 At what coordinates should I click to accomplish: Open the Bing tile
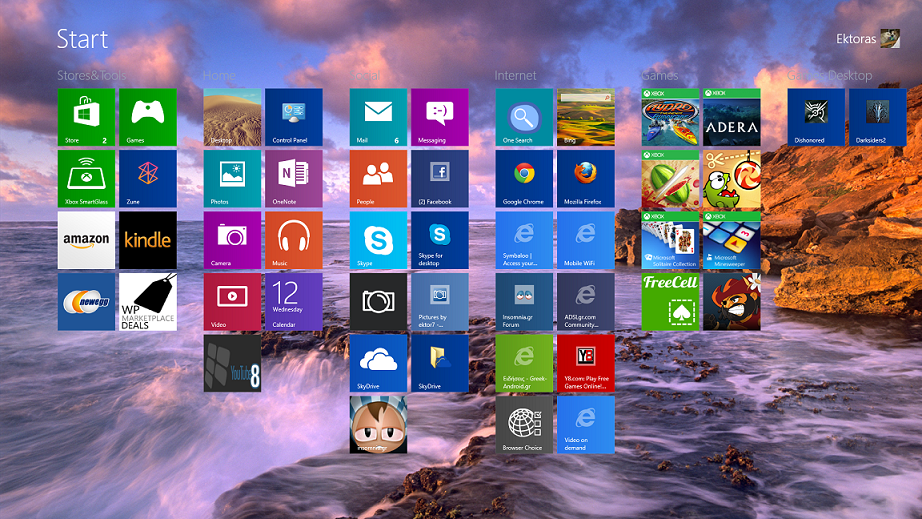pyautogui.click(x=585, y=117)
